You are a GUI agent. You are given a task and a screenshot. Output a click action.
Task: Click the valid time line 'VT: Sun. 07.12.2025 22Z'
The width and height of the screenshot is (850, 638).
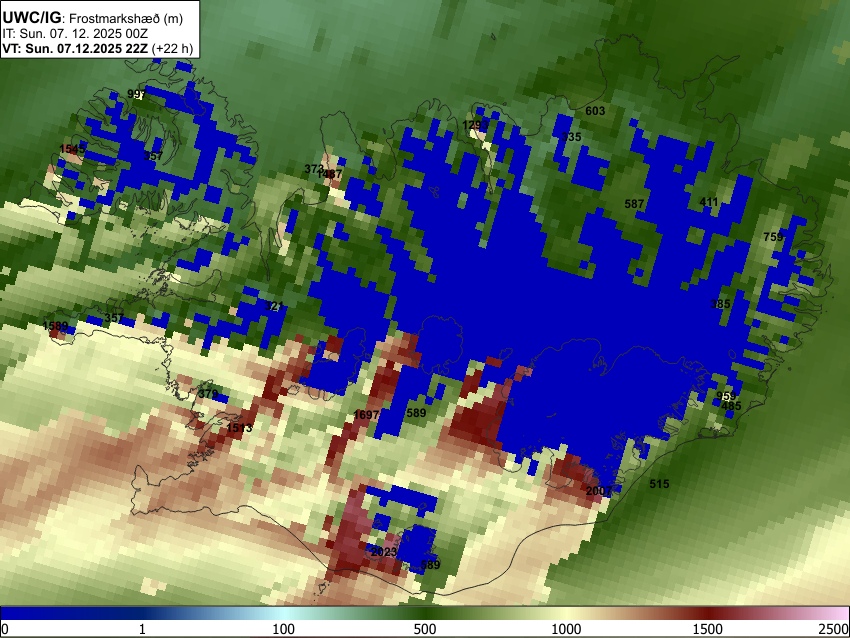pos(75,48)
